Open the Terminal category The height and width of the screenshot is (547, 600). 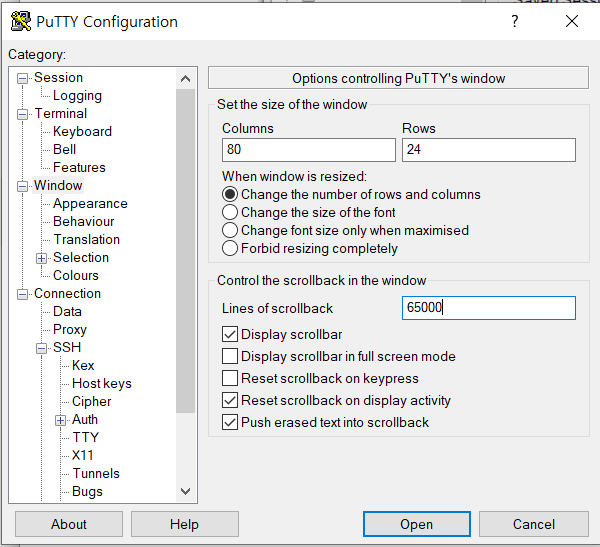[61, 113]
